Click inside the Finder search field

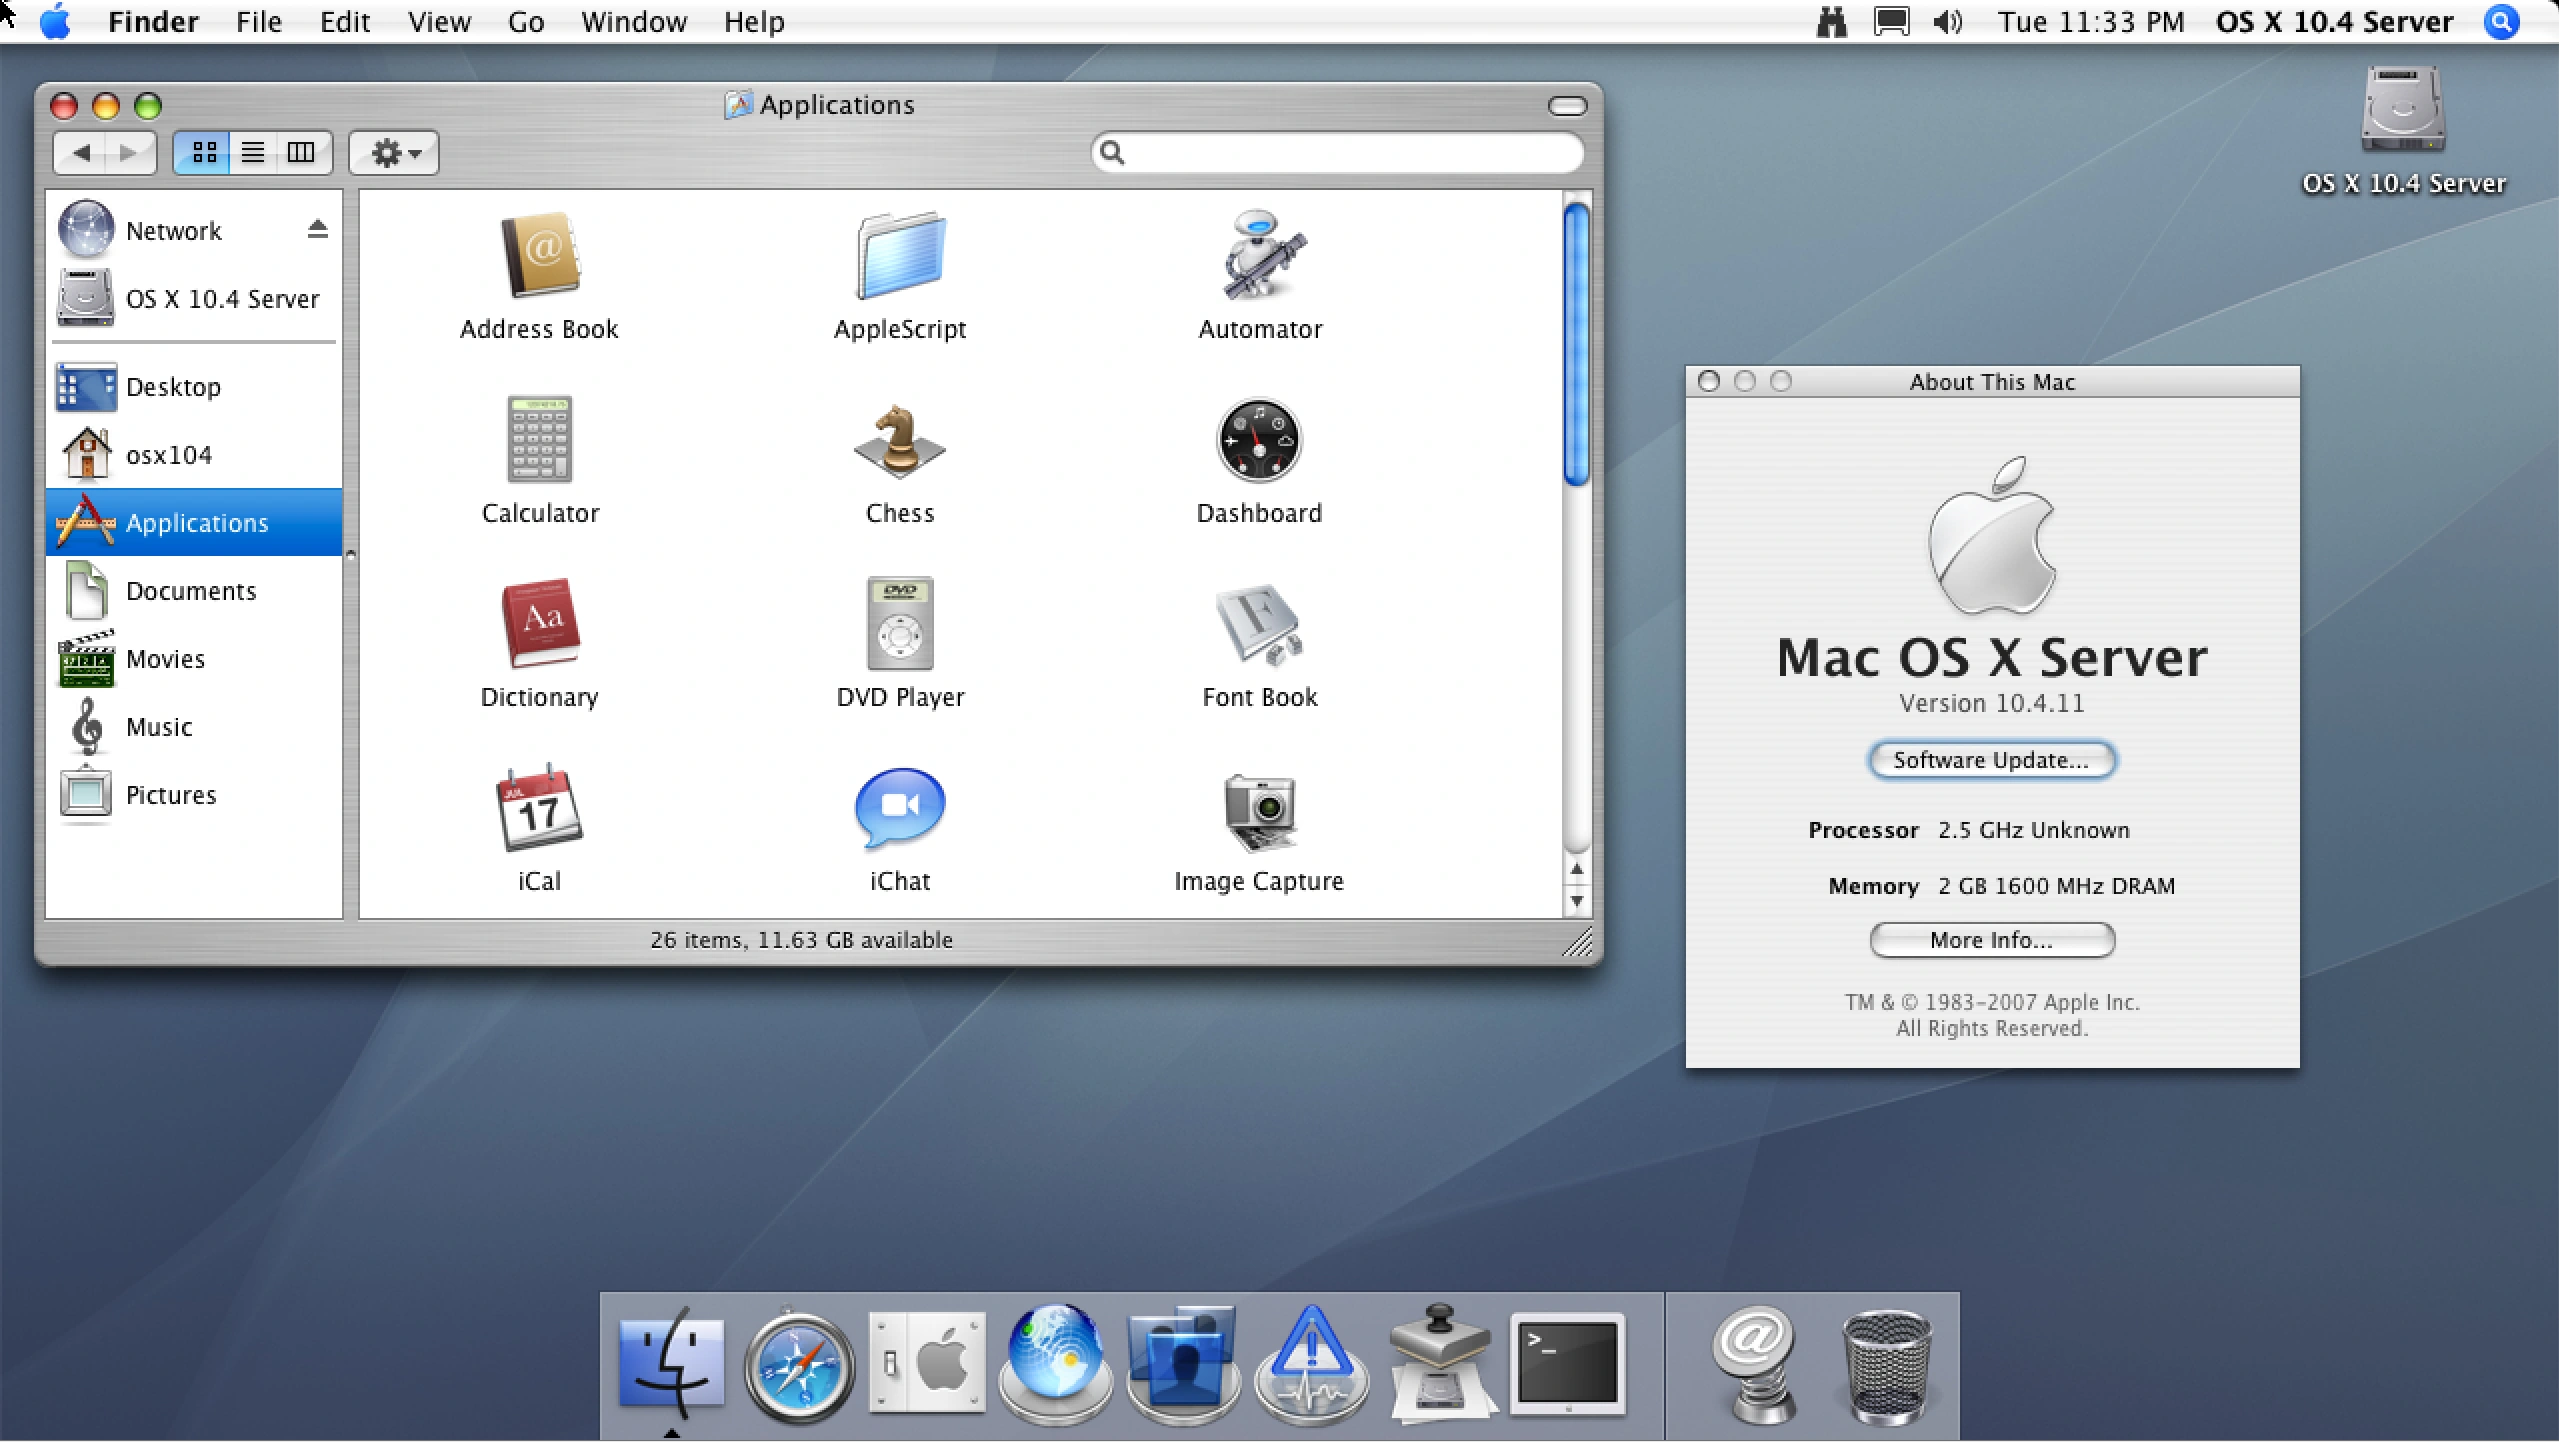[1337, 152]
